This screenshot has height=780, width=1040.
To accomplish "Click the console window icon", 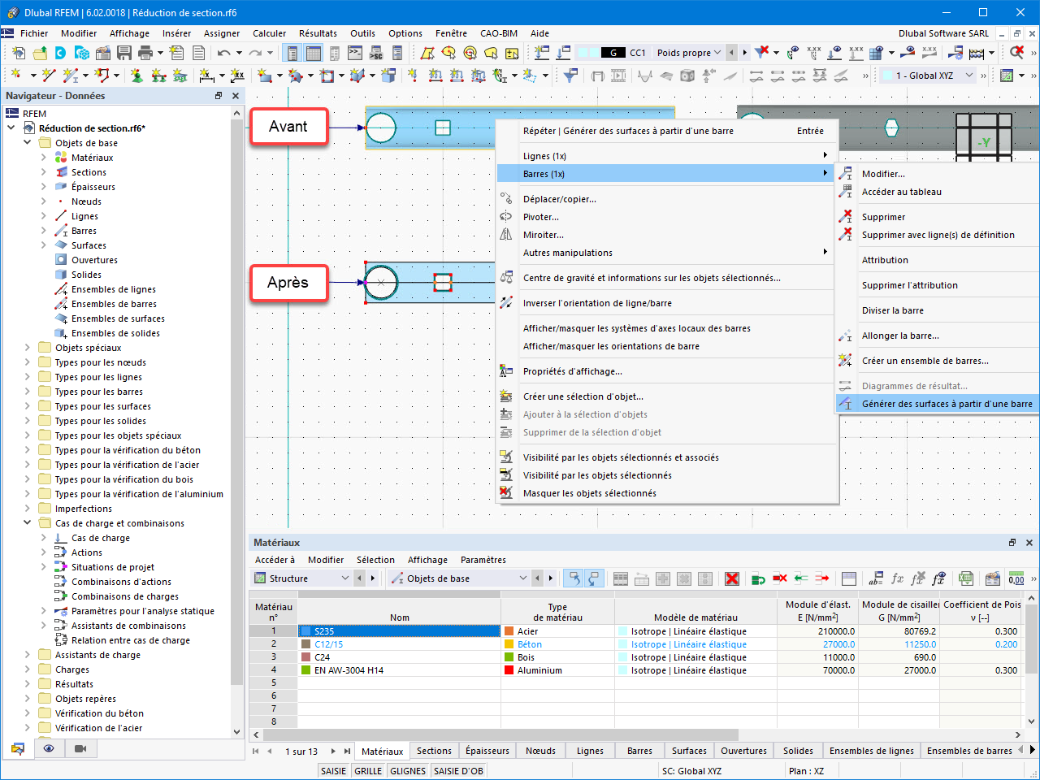I will pos(355,52).
